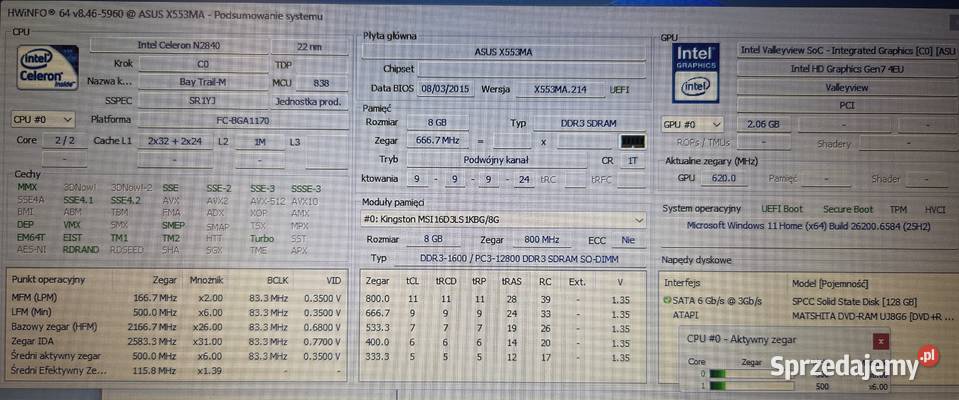Click the PCI bus field

847,105
